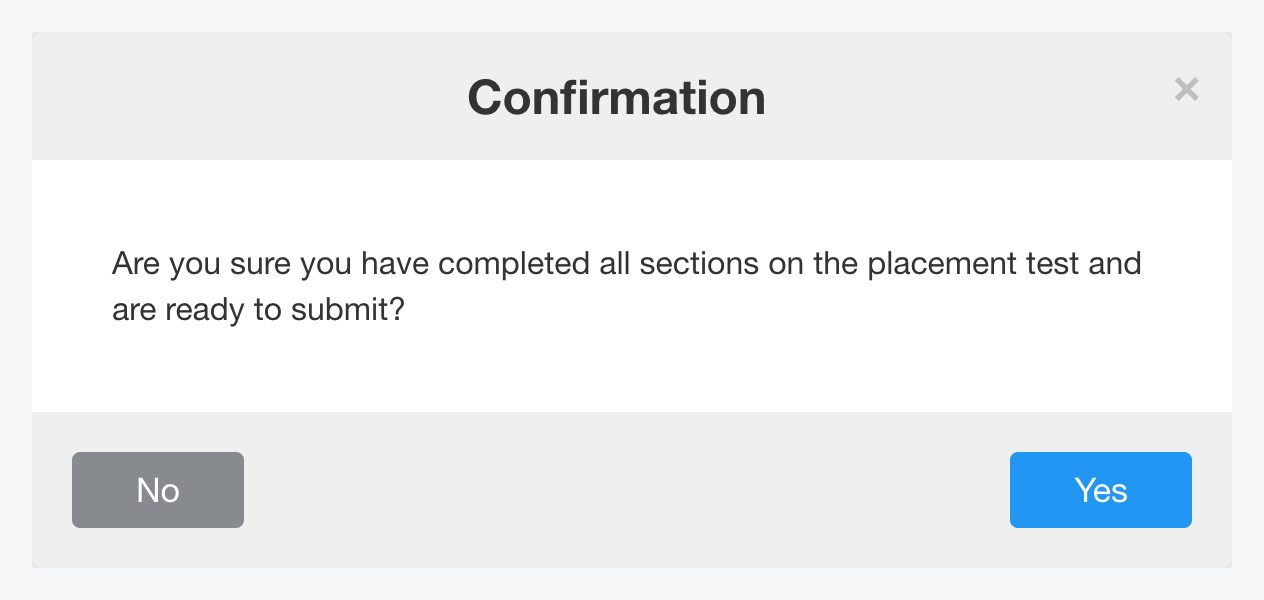The width and height of the screenshot is (1264, 600).
Task: Click the 'Are you sure' message text
Action: (x=626, y=287)
